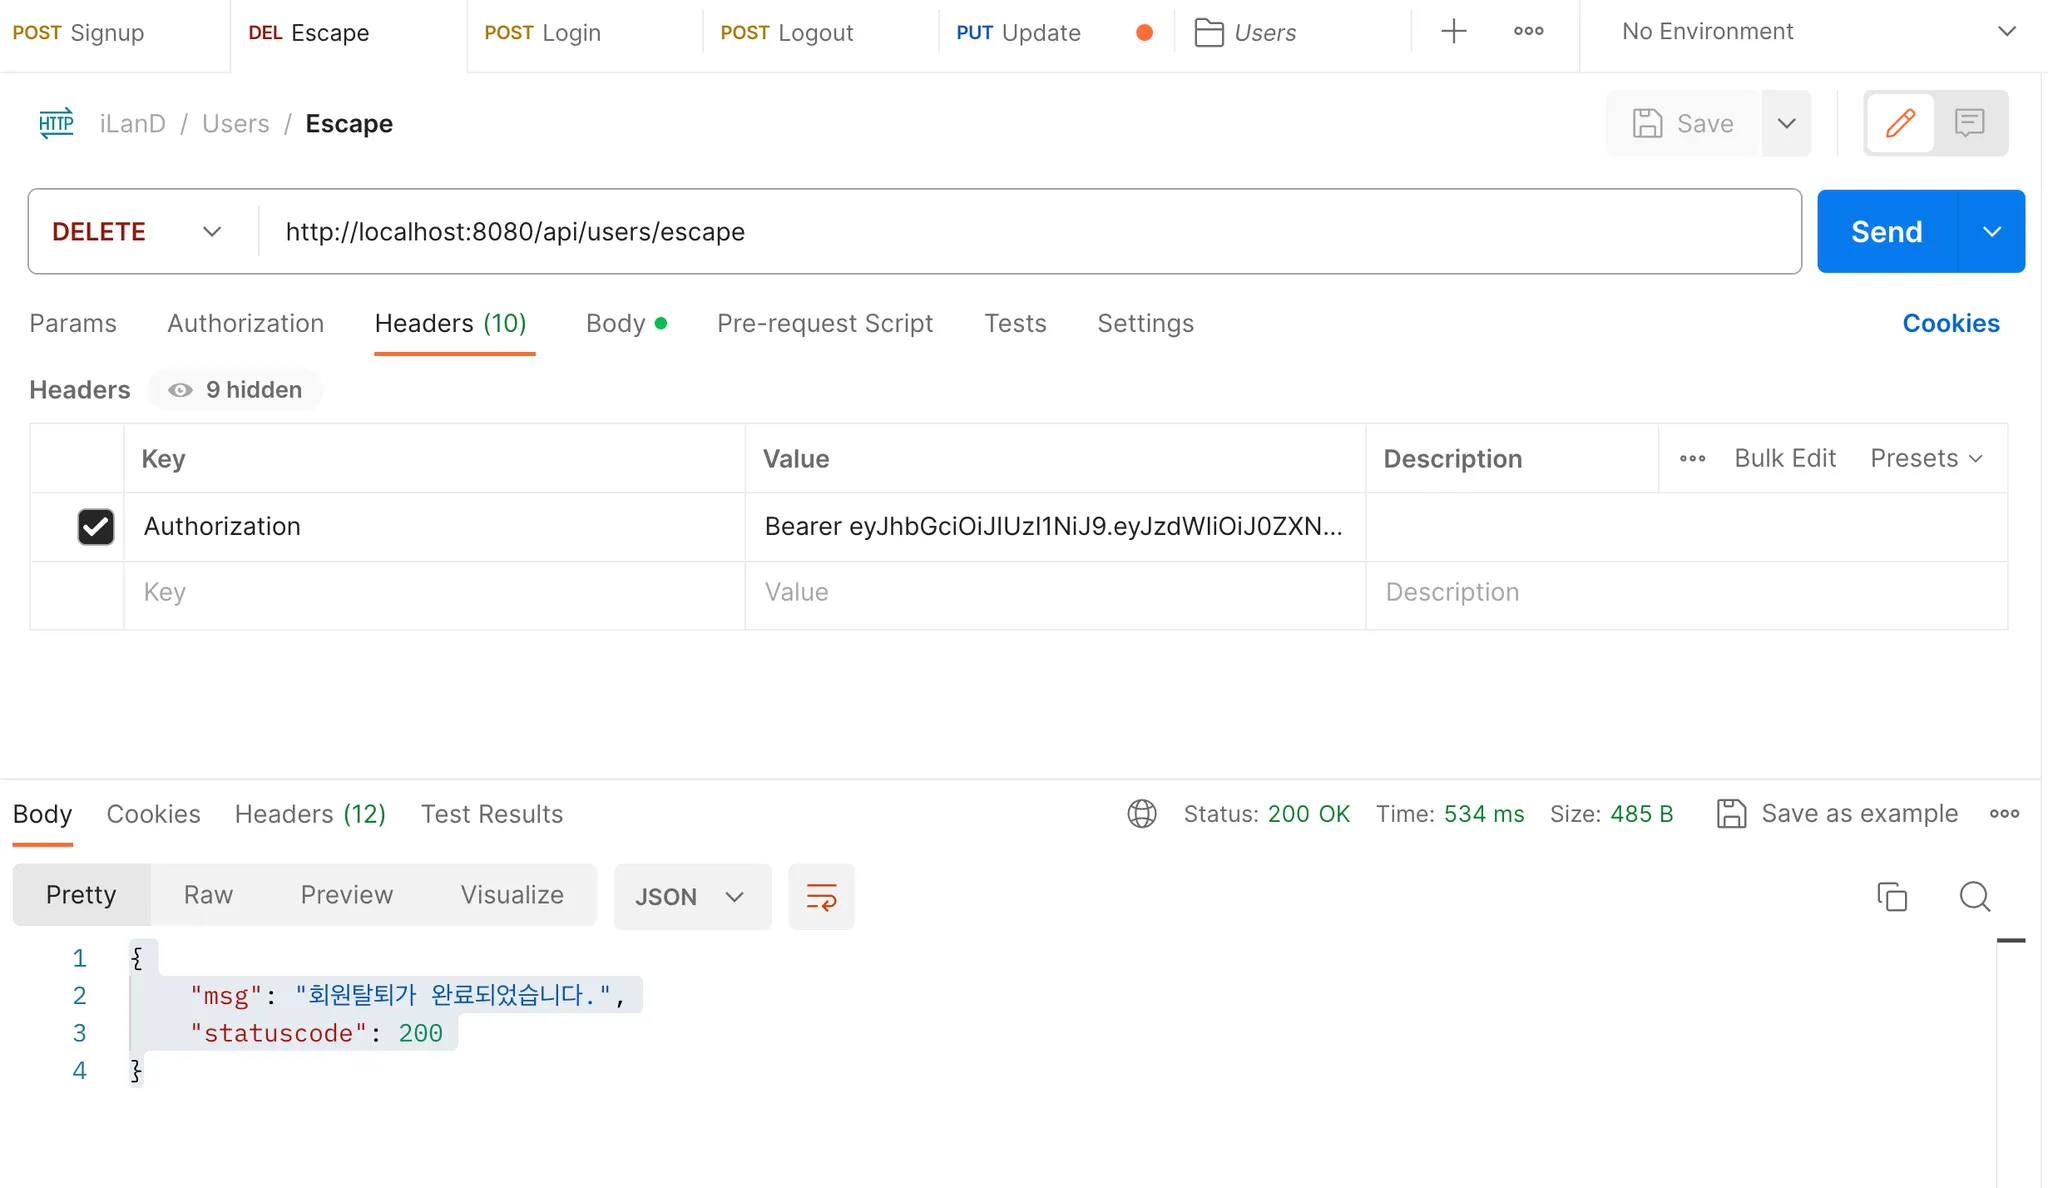Toggle the word wrap icon
Viewport: 2048px width, 1188px height.
pyautogui.click(x=821, y=896)
